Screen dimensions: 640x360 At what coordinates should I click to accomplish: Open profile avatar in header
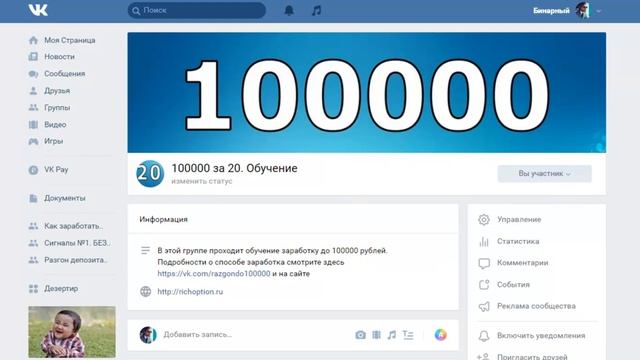click(582, 11)
